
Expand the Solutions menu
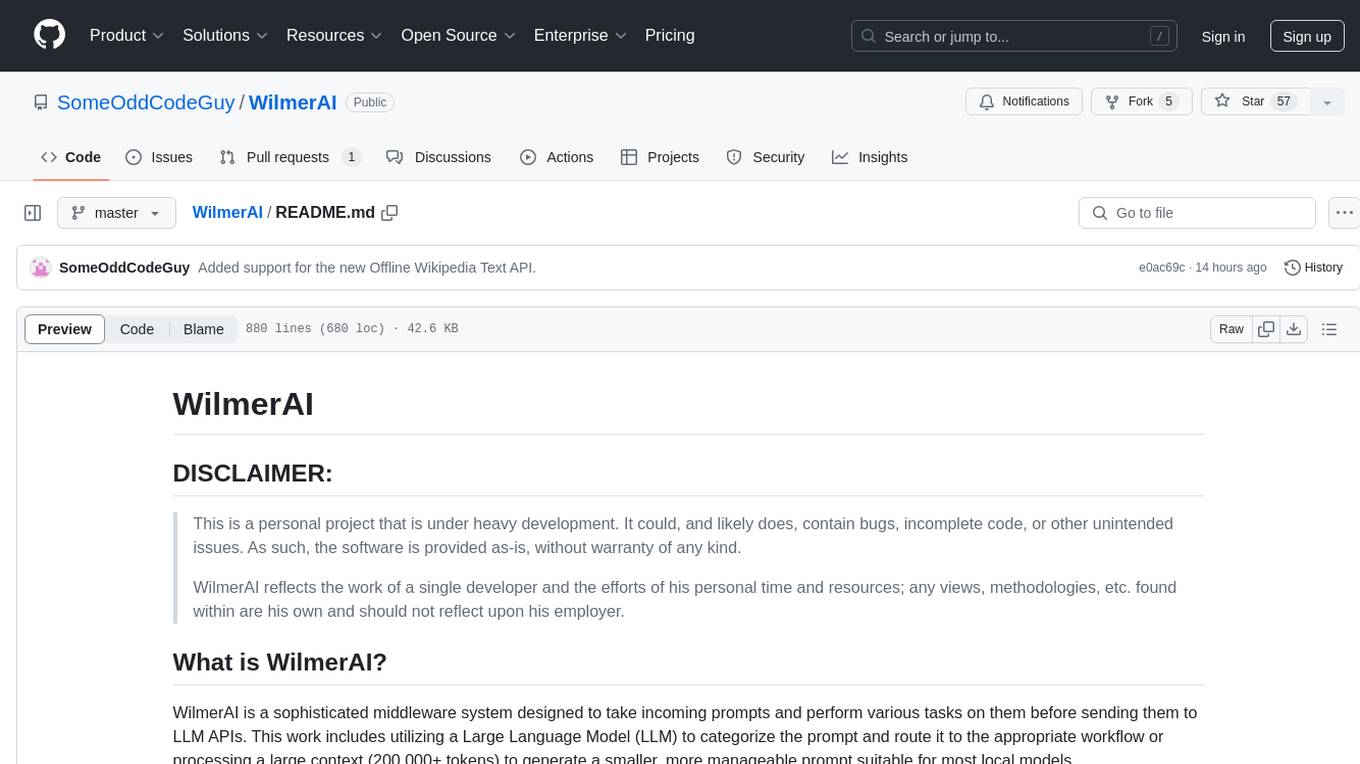pos(225,35)
